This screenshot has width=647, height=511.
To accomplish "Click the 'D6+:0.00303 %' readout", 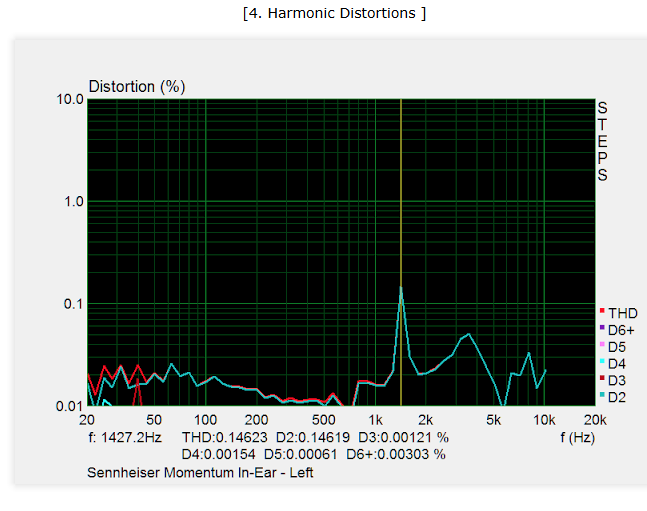I will click(396, 454).
